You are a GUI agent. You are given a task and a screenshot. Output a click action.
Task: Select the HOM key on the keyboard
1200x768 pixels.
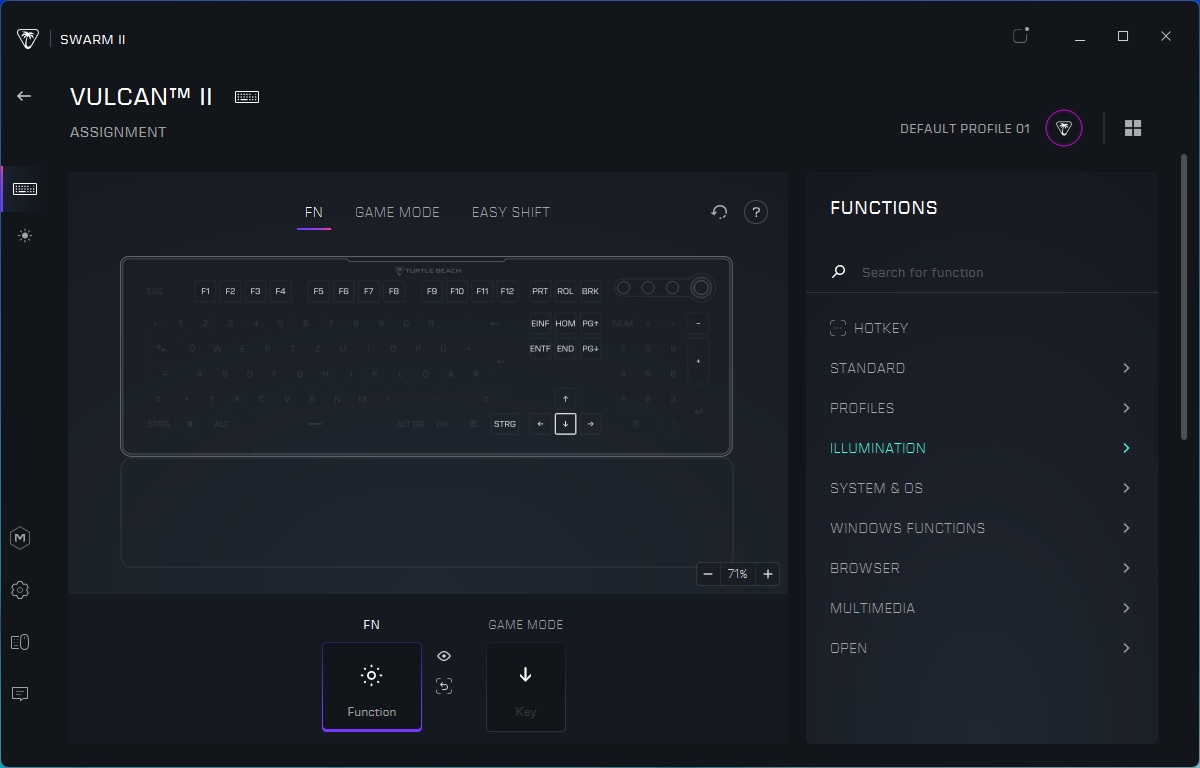(x=565, y=323)
